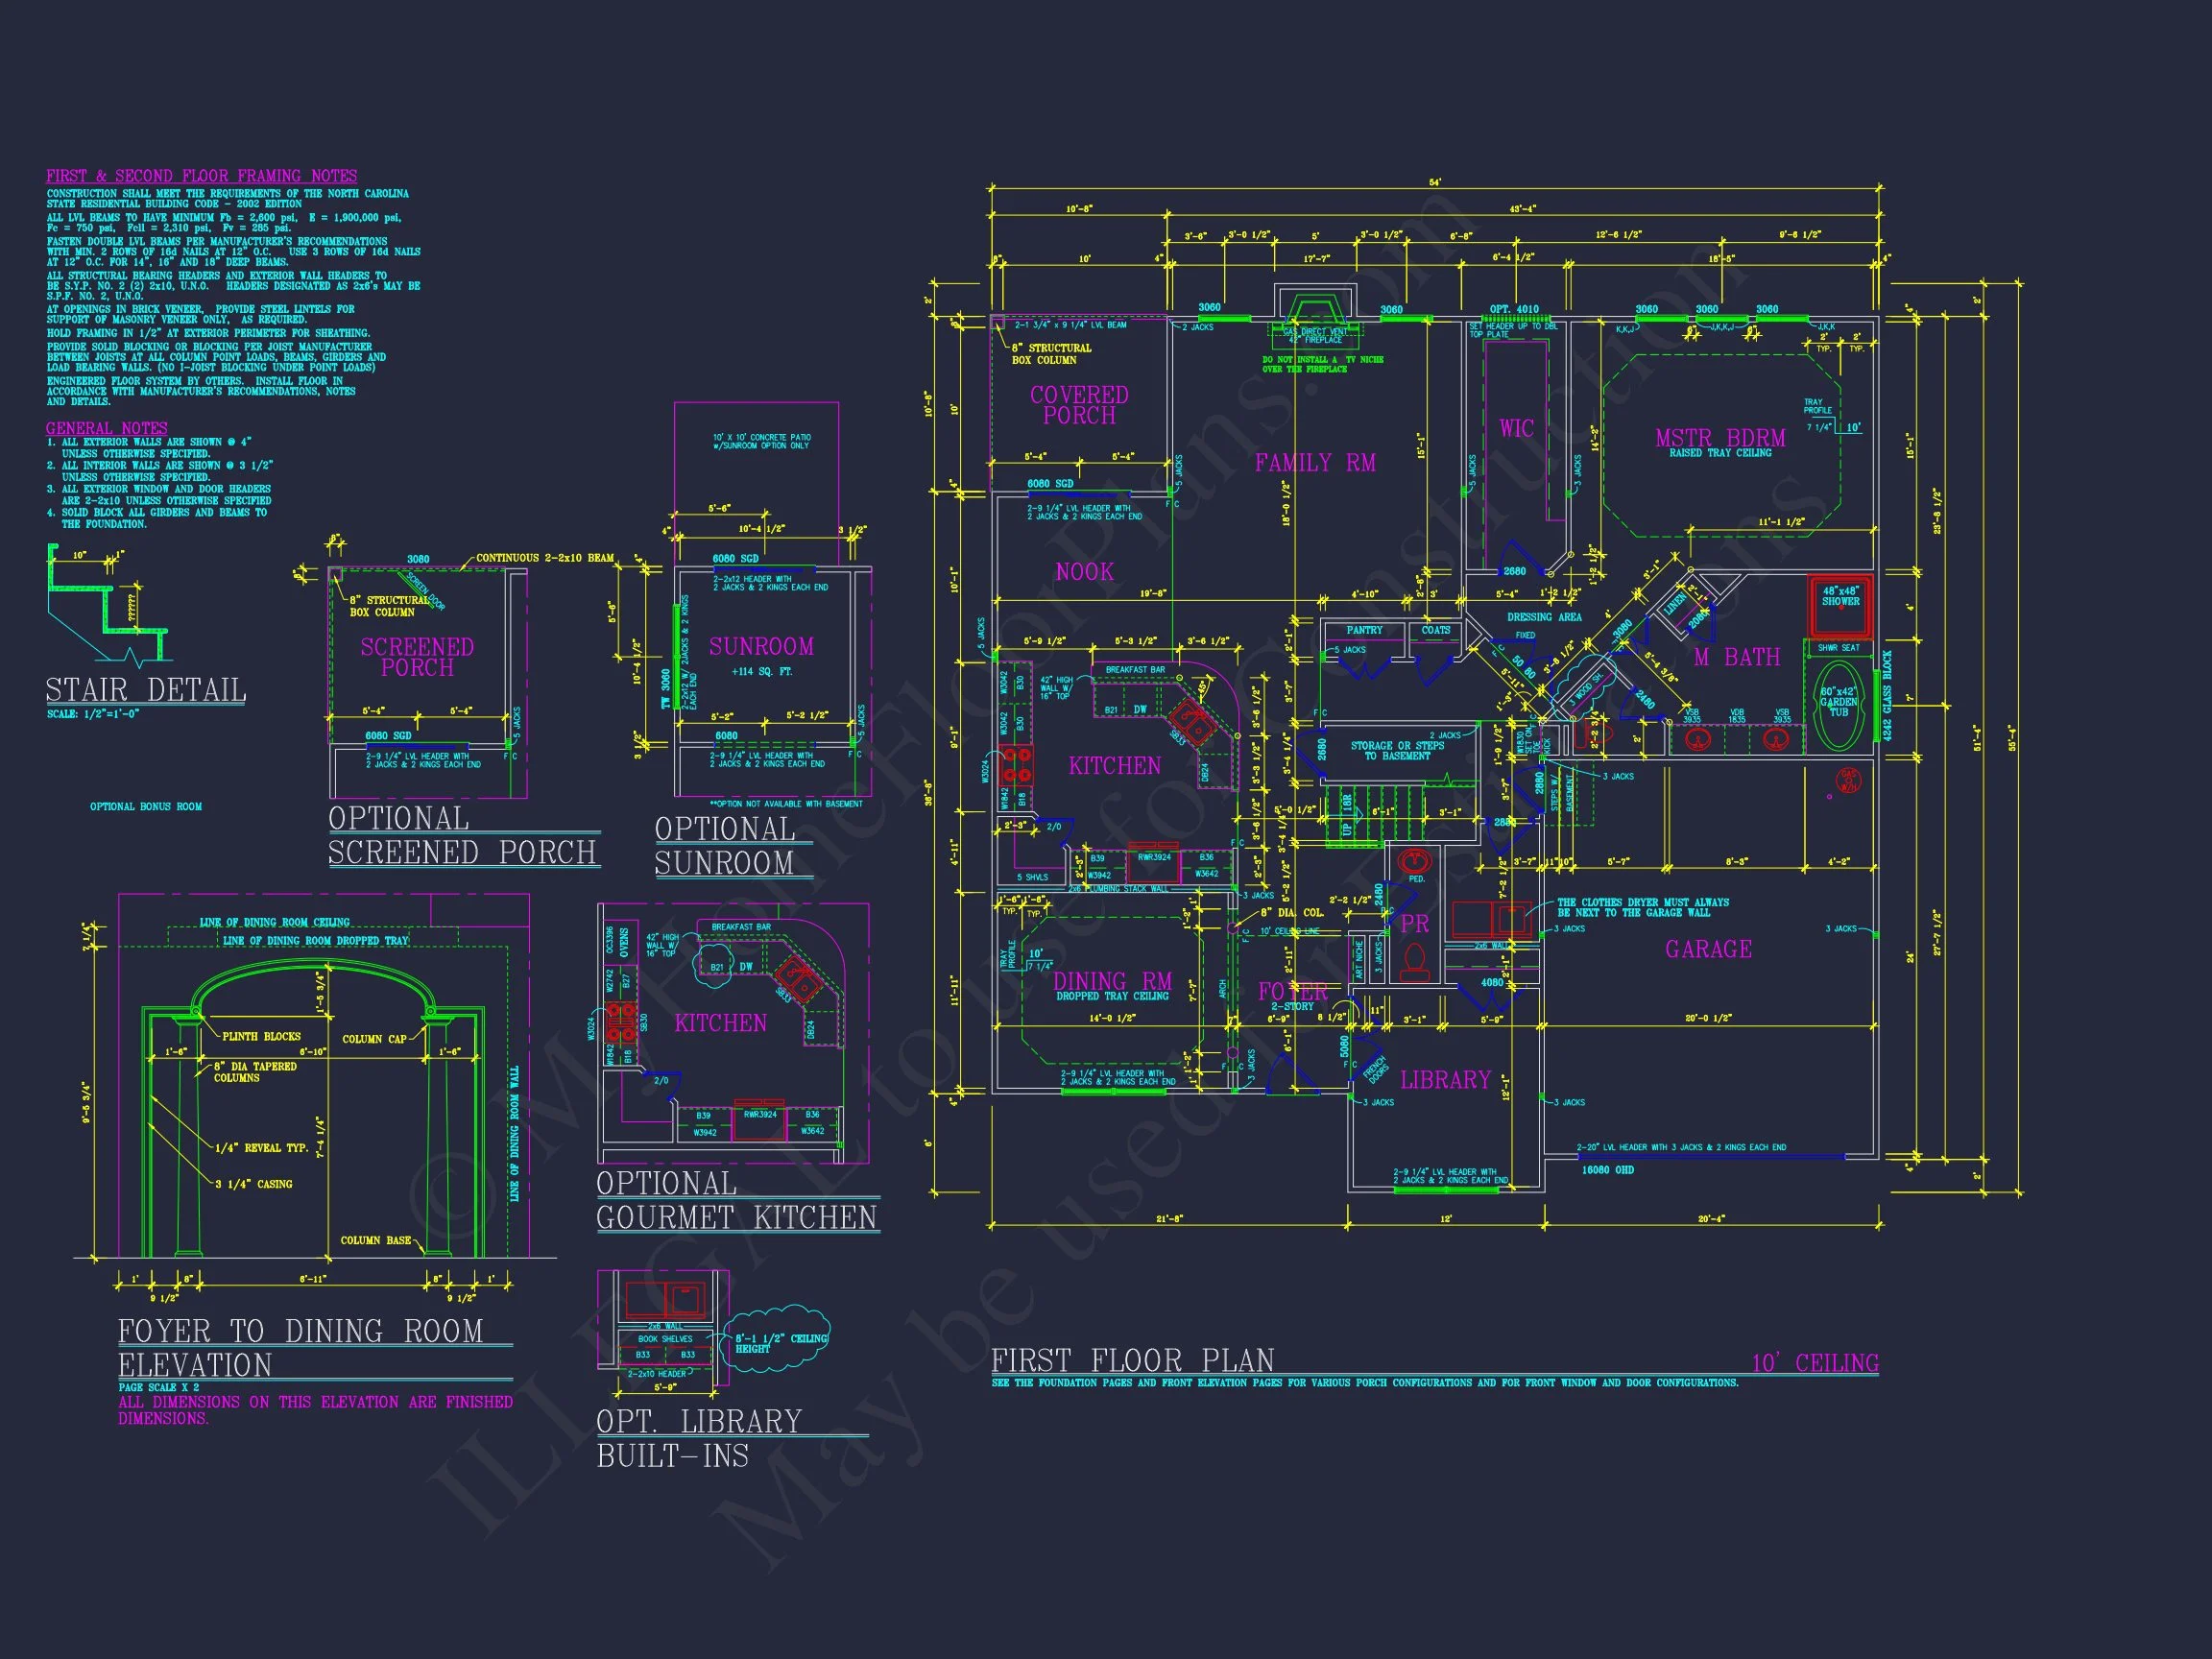Image resolution: width=2212 pixels, height=1659 pixels.
Task: Click the GARAGE room label
Action: click(x=1708, y=949)
